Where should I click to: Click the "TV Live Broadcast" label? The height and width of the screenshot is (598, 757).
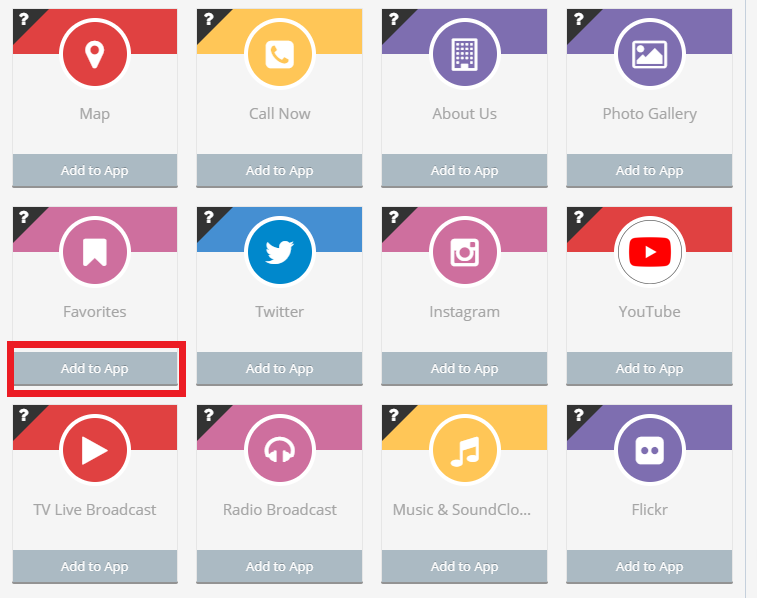click(x=95, y=510)
